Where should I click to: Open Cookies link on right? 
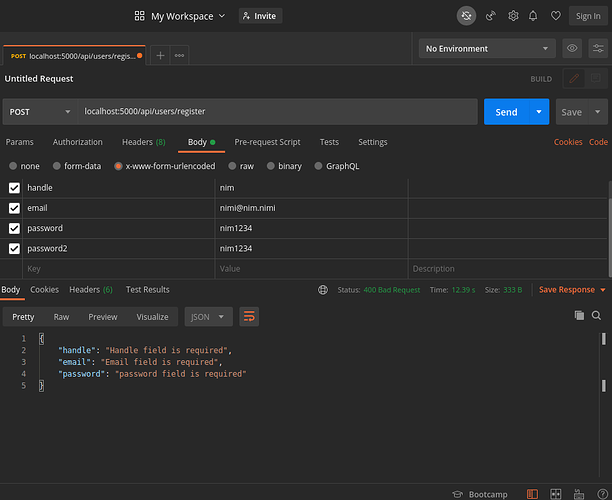point(568,142)
